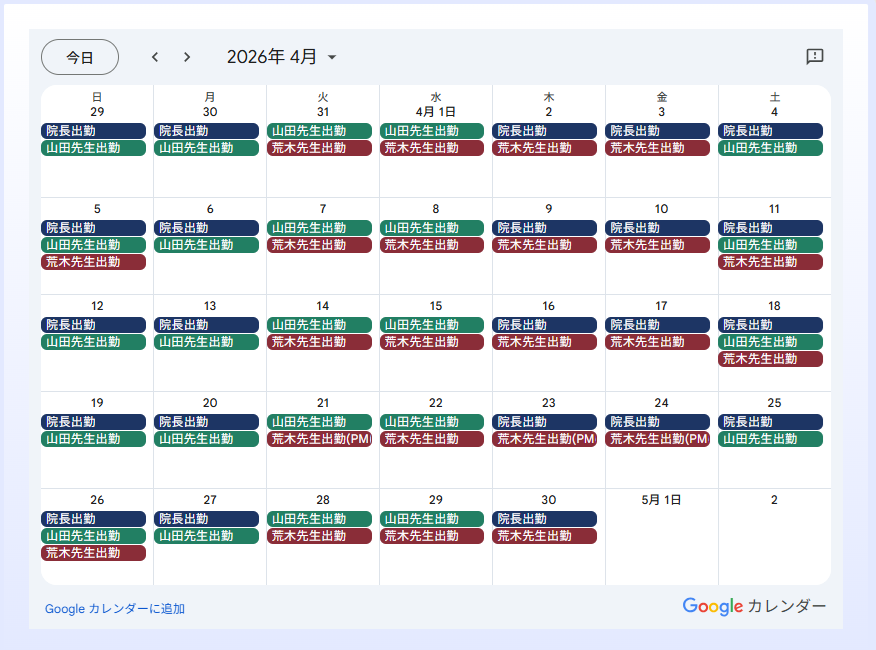
Task: Click the Google カレンダー logo
Action: (x=754, y=606)
